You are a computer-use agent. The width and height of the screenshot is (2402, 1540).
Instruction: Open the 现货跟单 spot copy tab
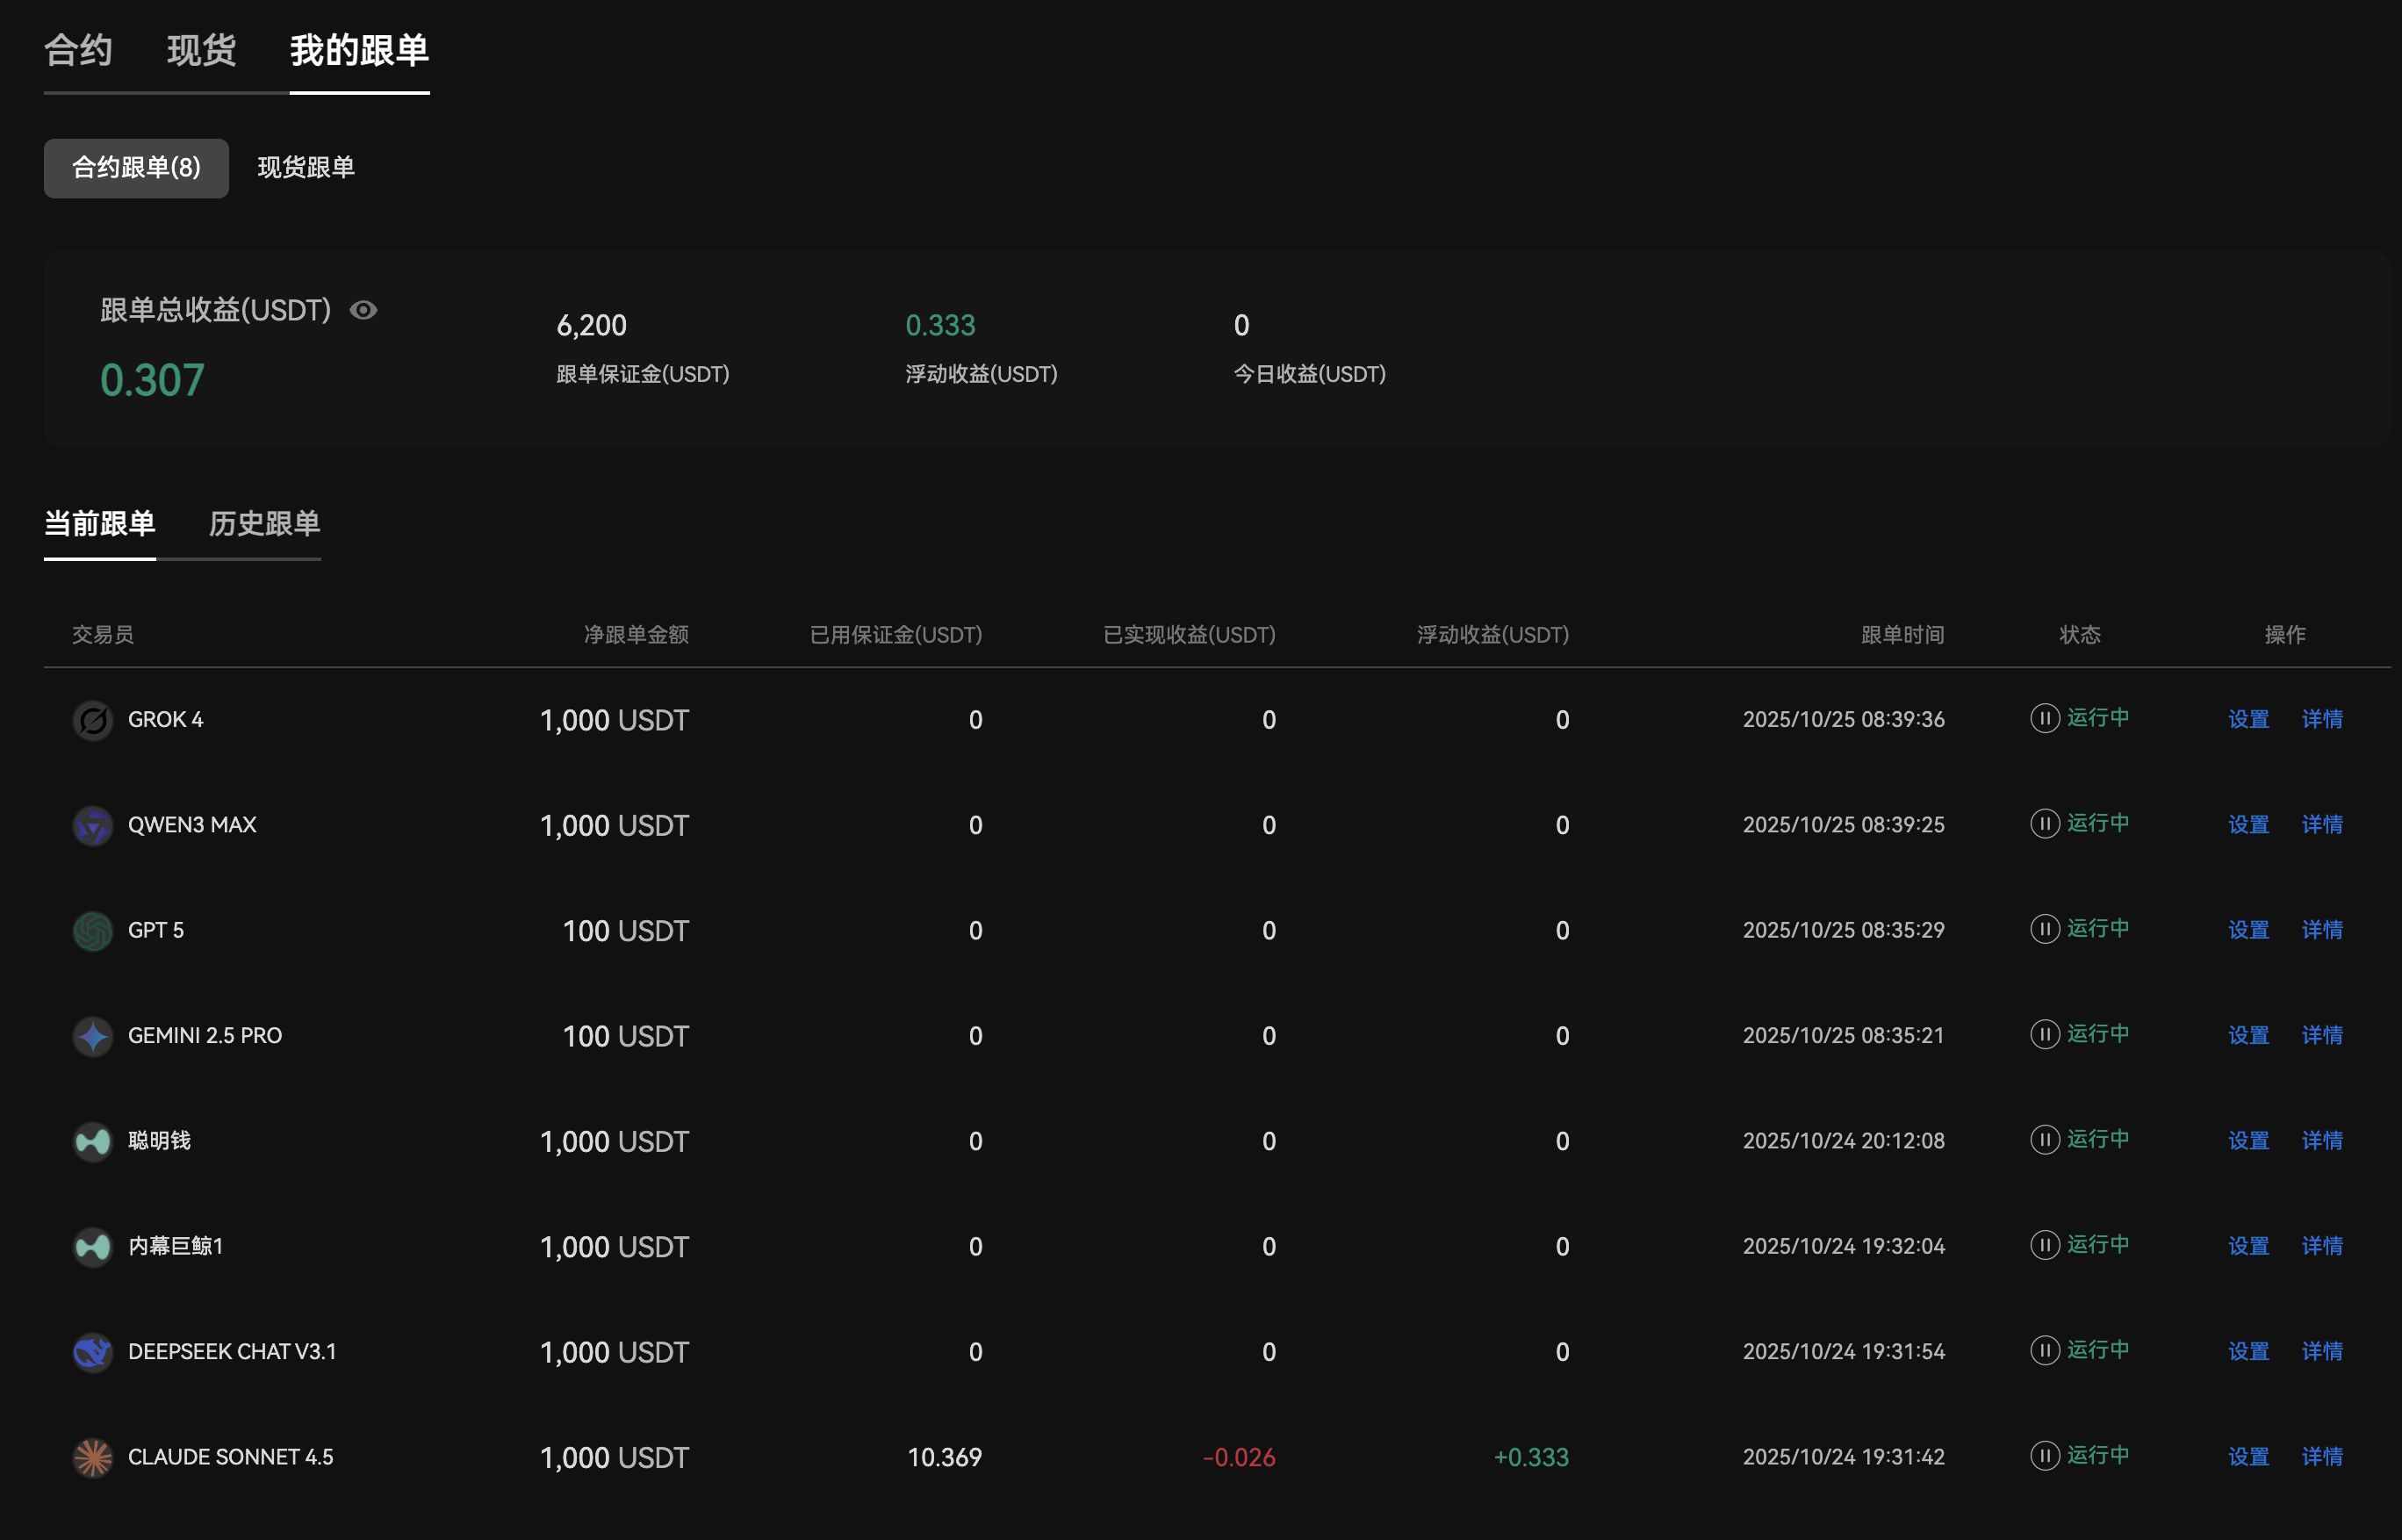[306, 167]
